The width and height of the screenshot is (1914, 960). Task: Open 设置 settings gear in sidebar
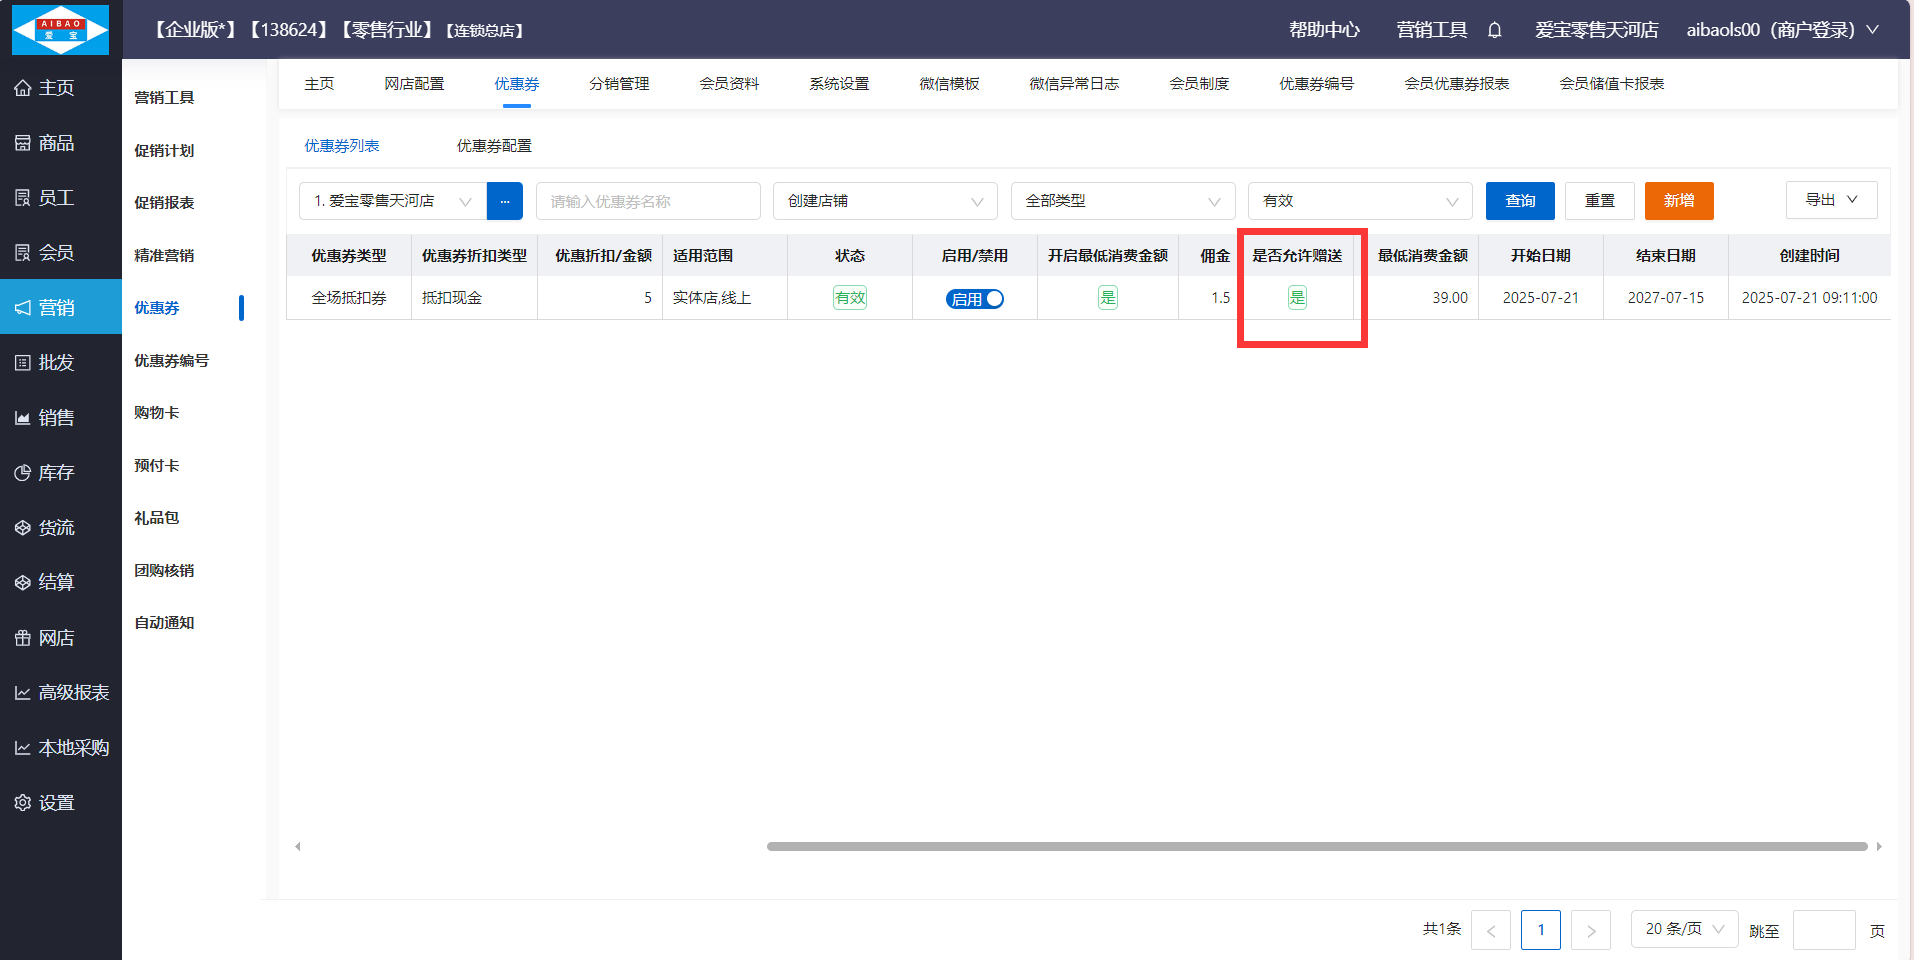click(23, 803)
